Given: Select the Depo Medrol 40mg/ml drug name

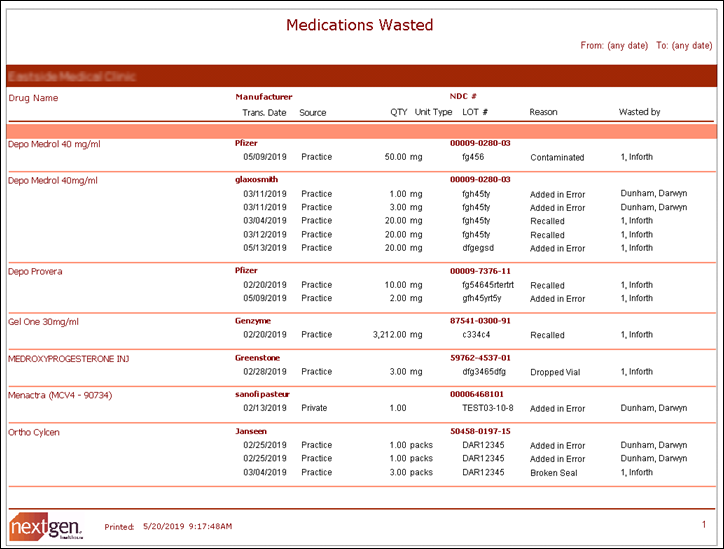Looking at the screenshot, I should point(53,181).
